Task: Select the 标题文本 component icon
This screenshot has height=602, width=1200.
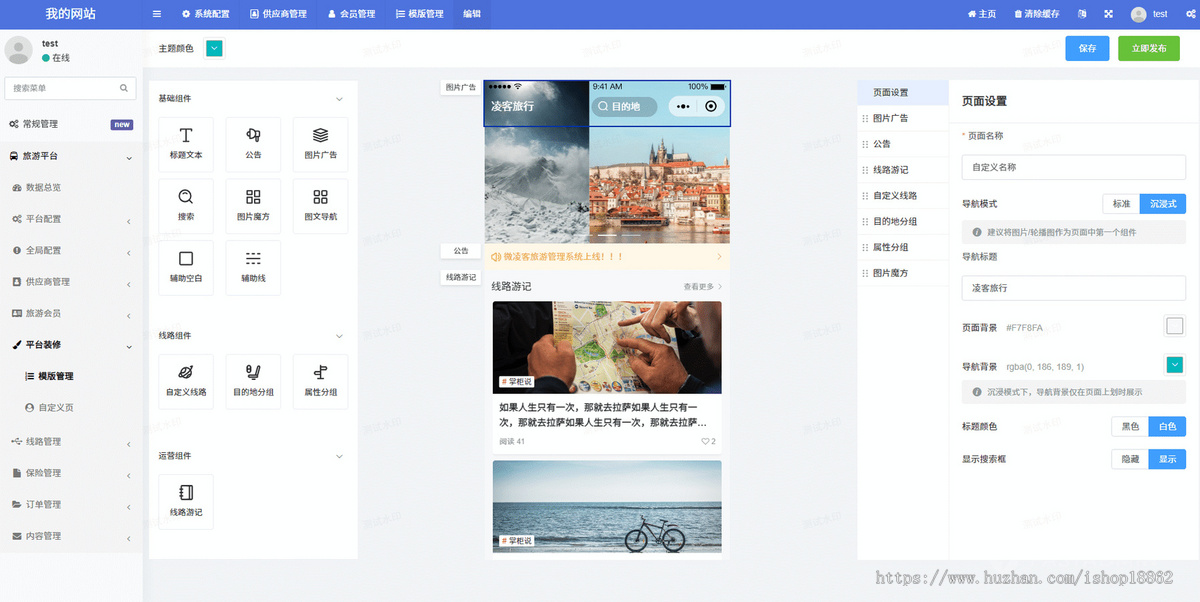Action: click(x=186, y=143)
